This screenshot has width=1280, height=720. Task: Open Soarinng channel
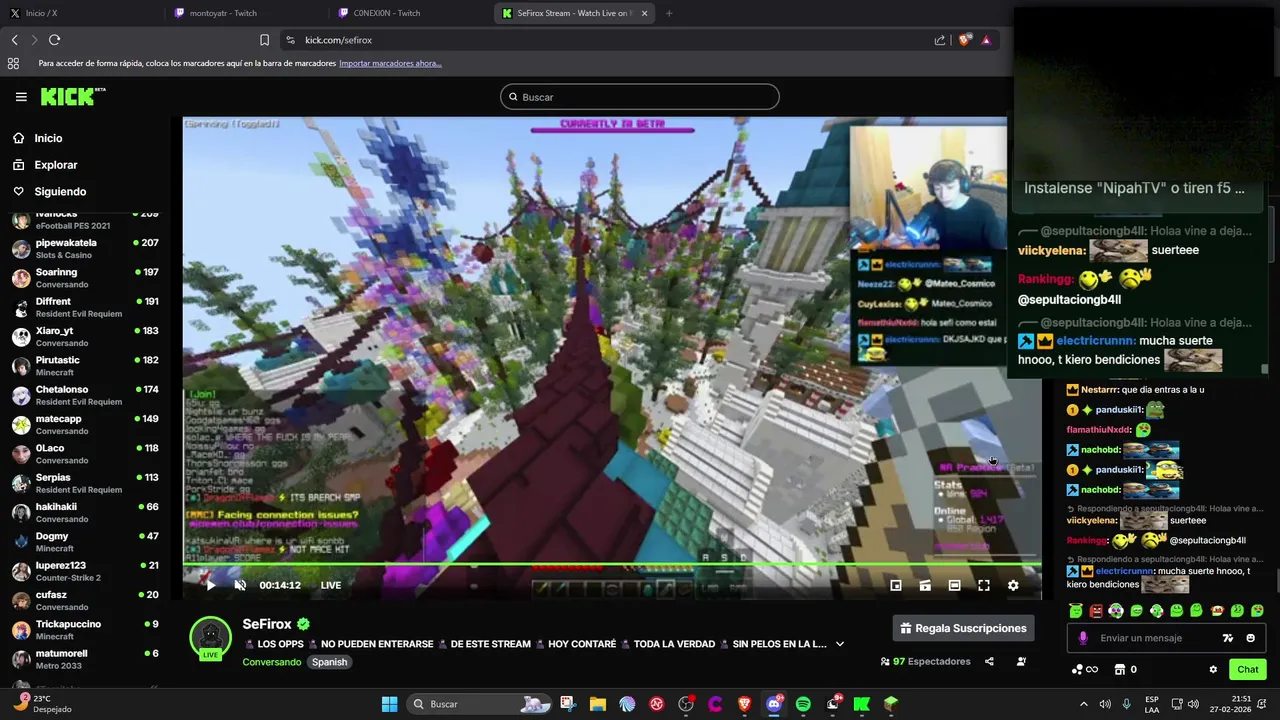85,278
